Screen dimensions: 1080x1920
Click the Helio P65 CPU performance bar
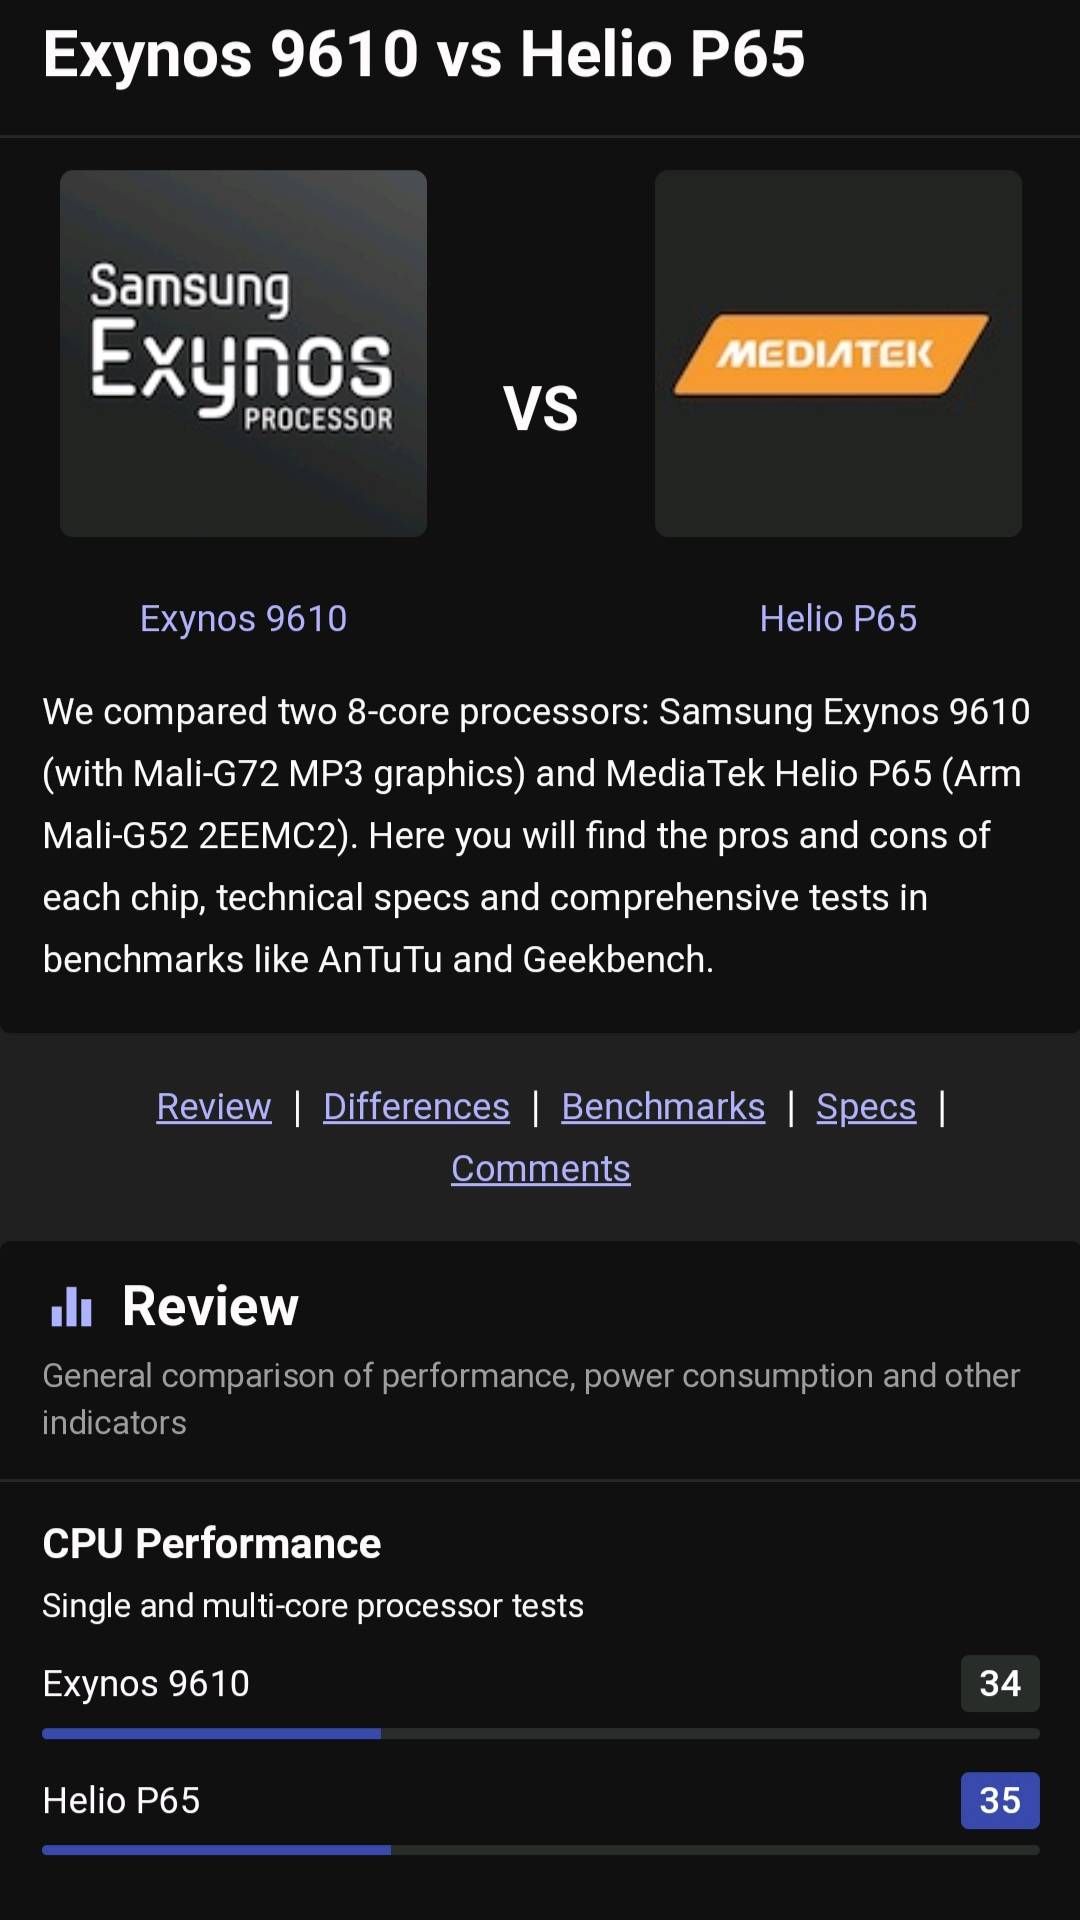coord(540,1850)
